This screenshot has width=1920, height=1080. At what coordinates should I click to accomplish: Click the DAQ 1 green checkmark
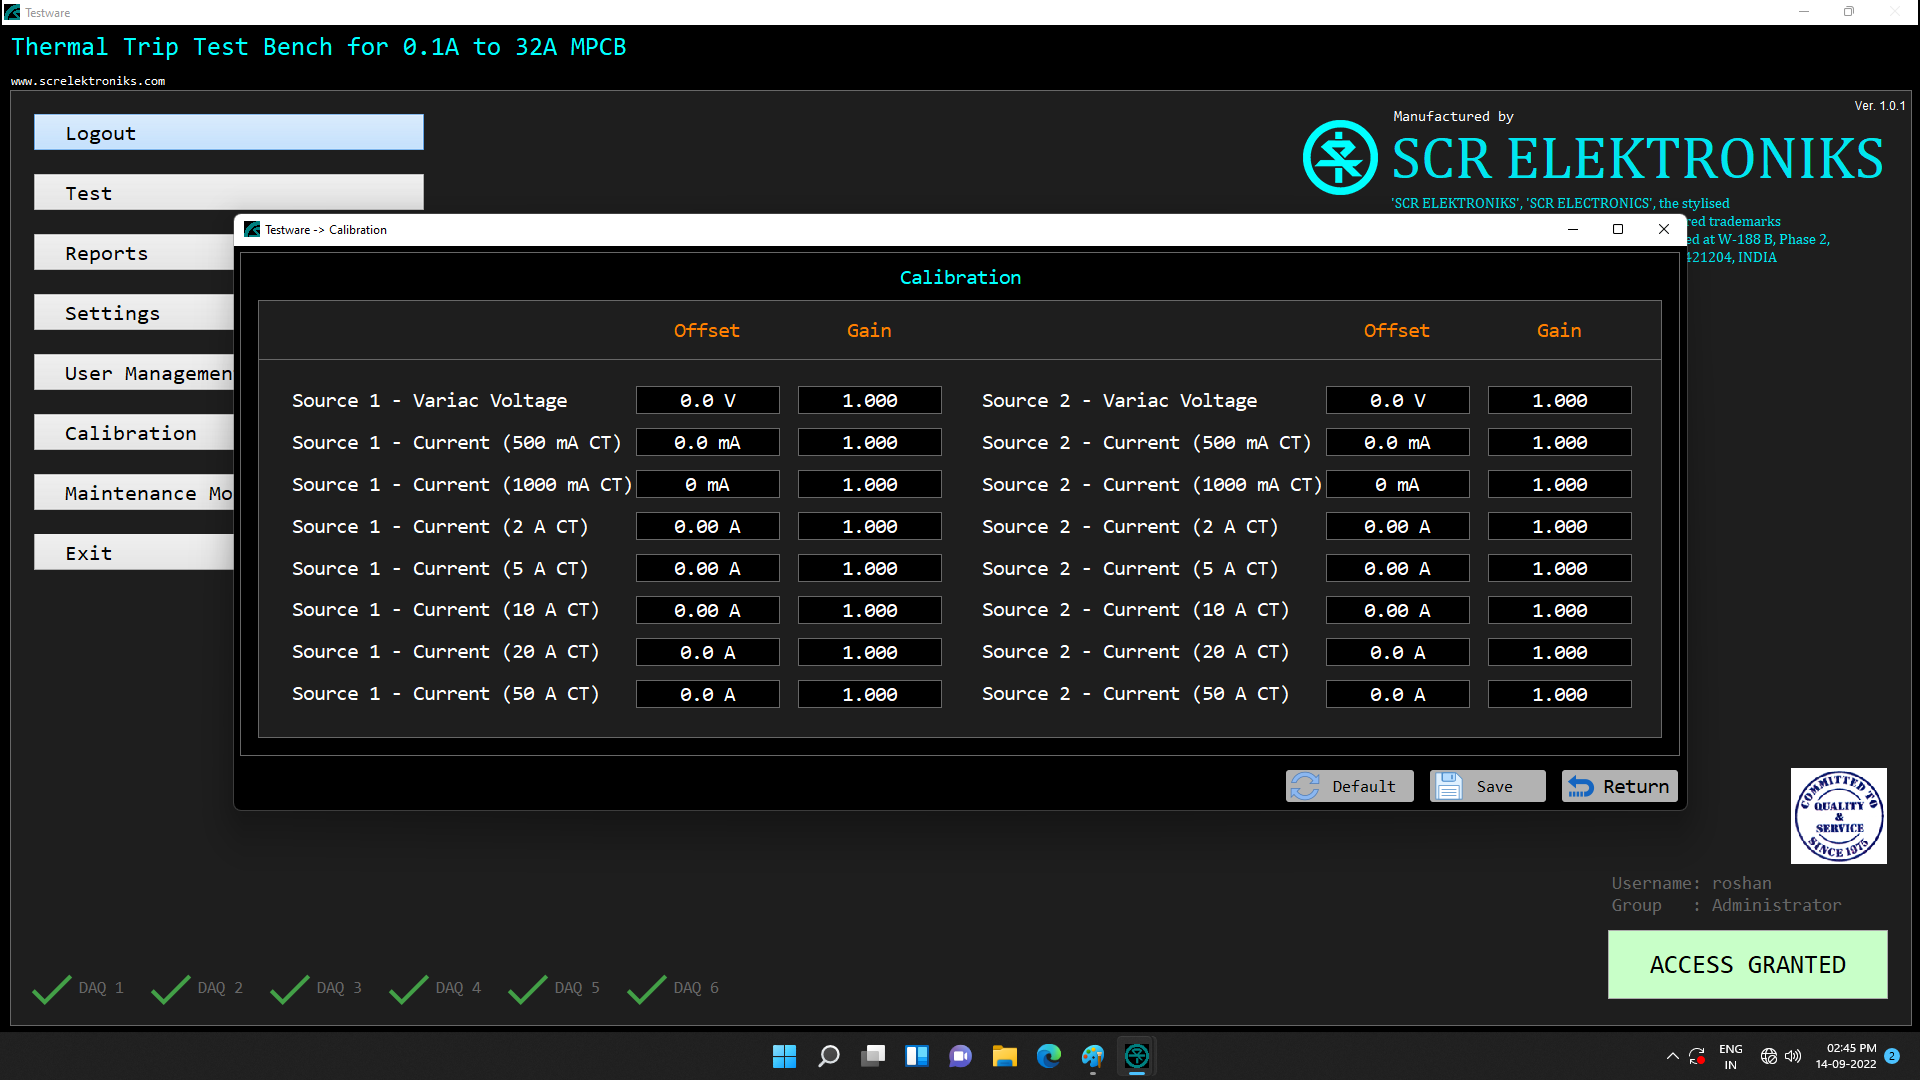point(52,988)
